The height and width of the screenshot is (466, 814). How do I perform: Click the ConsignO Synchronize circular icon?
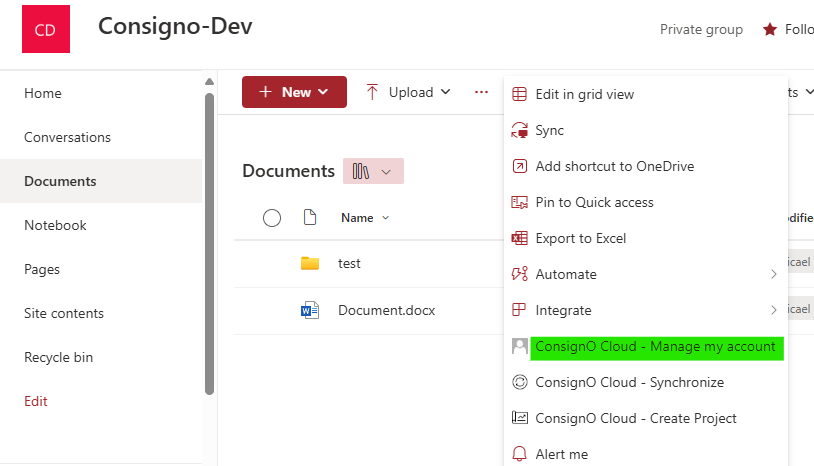pos(519,382)
